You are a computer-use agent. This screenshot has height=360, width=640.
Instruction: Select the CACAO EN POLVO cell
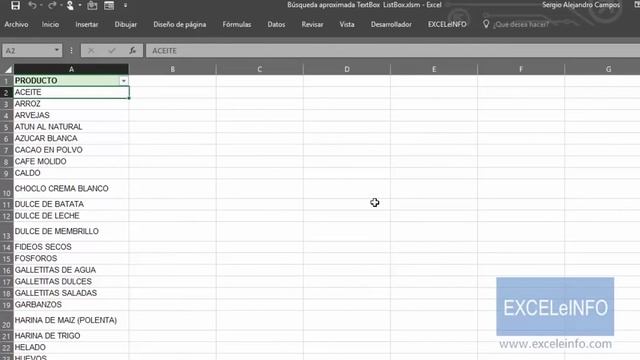[x=71, y=150]
